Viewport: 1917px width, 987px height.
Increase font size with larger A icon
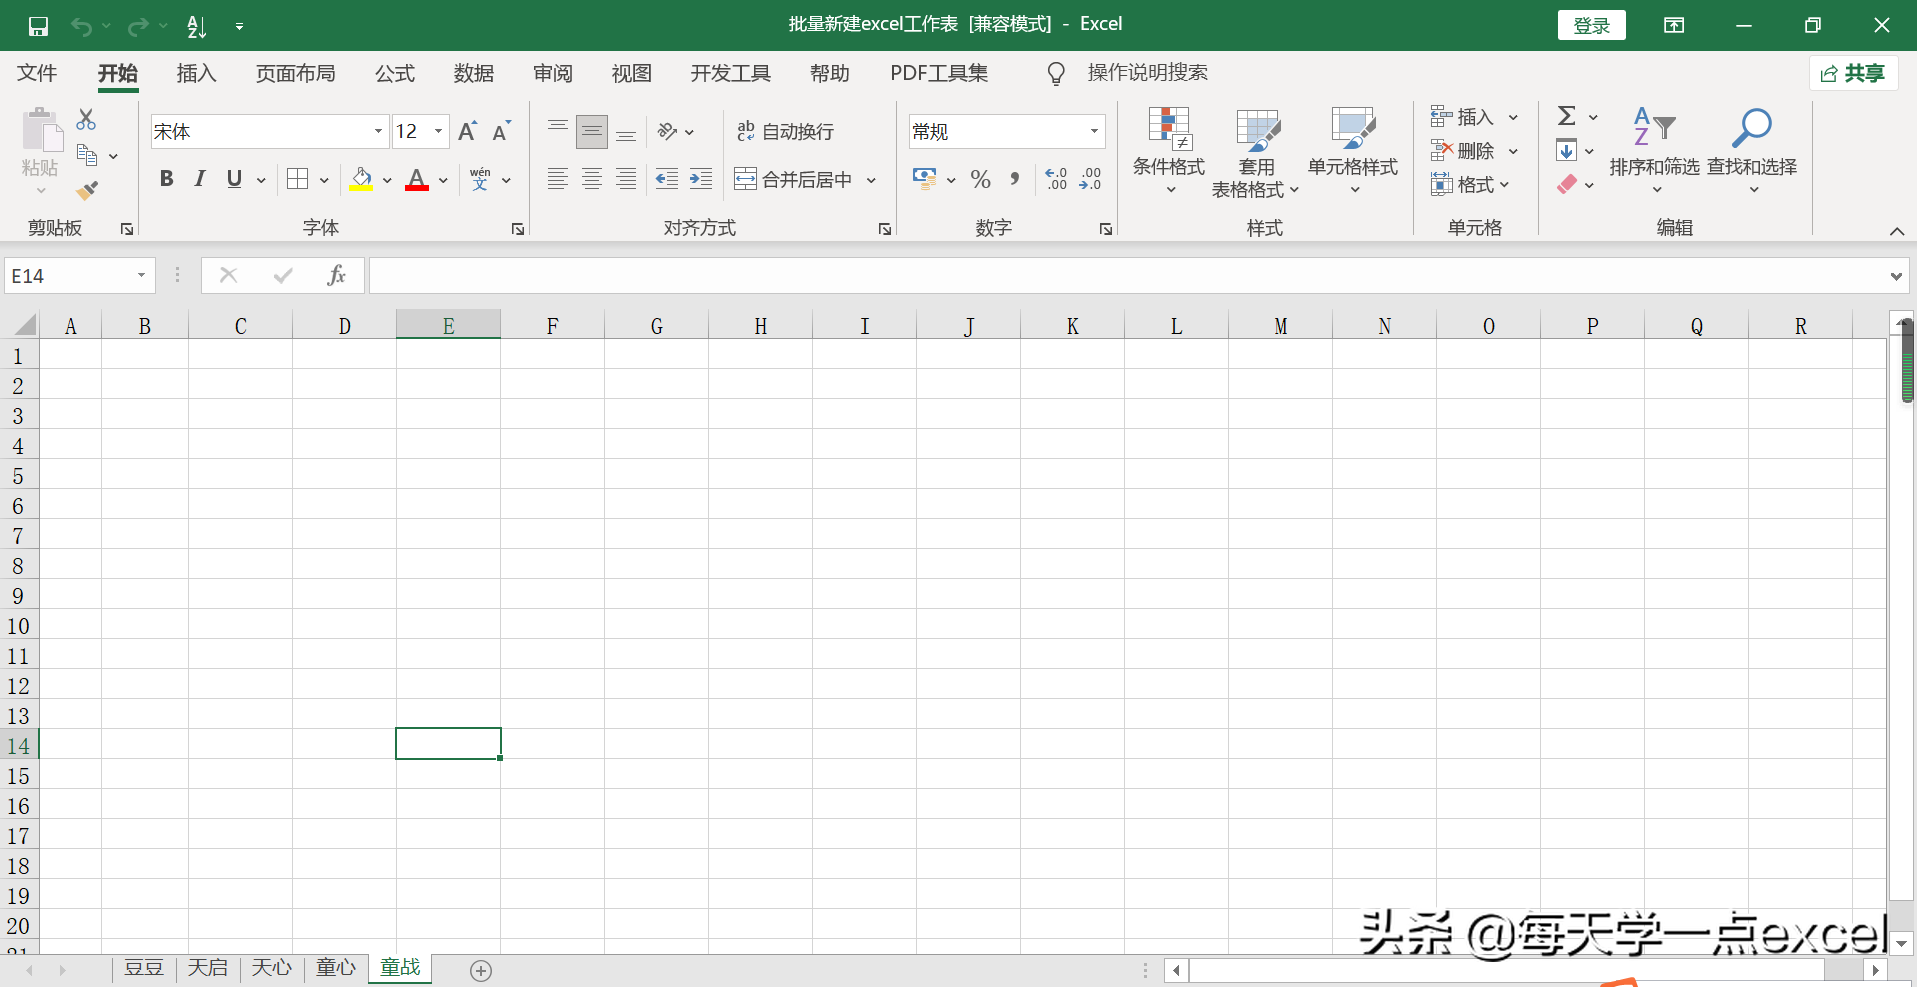pyautogui.click(x=467, y=131)
